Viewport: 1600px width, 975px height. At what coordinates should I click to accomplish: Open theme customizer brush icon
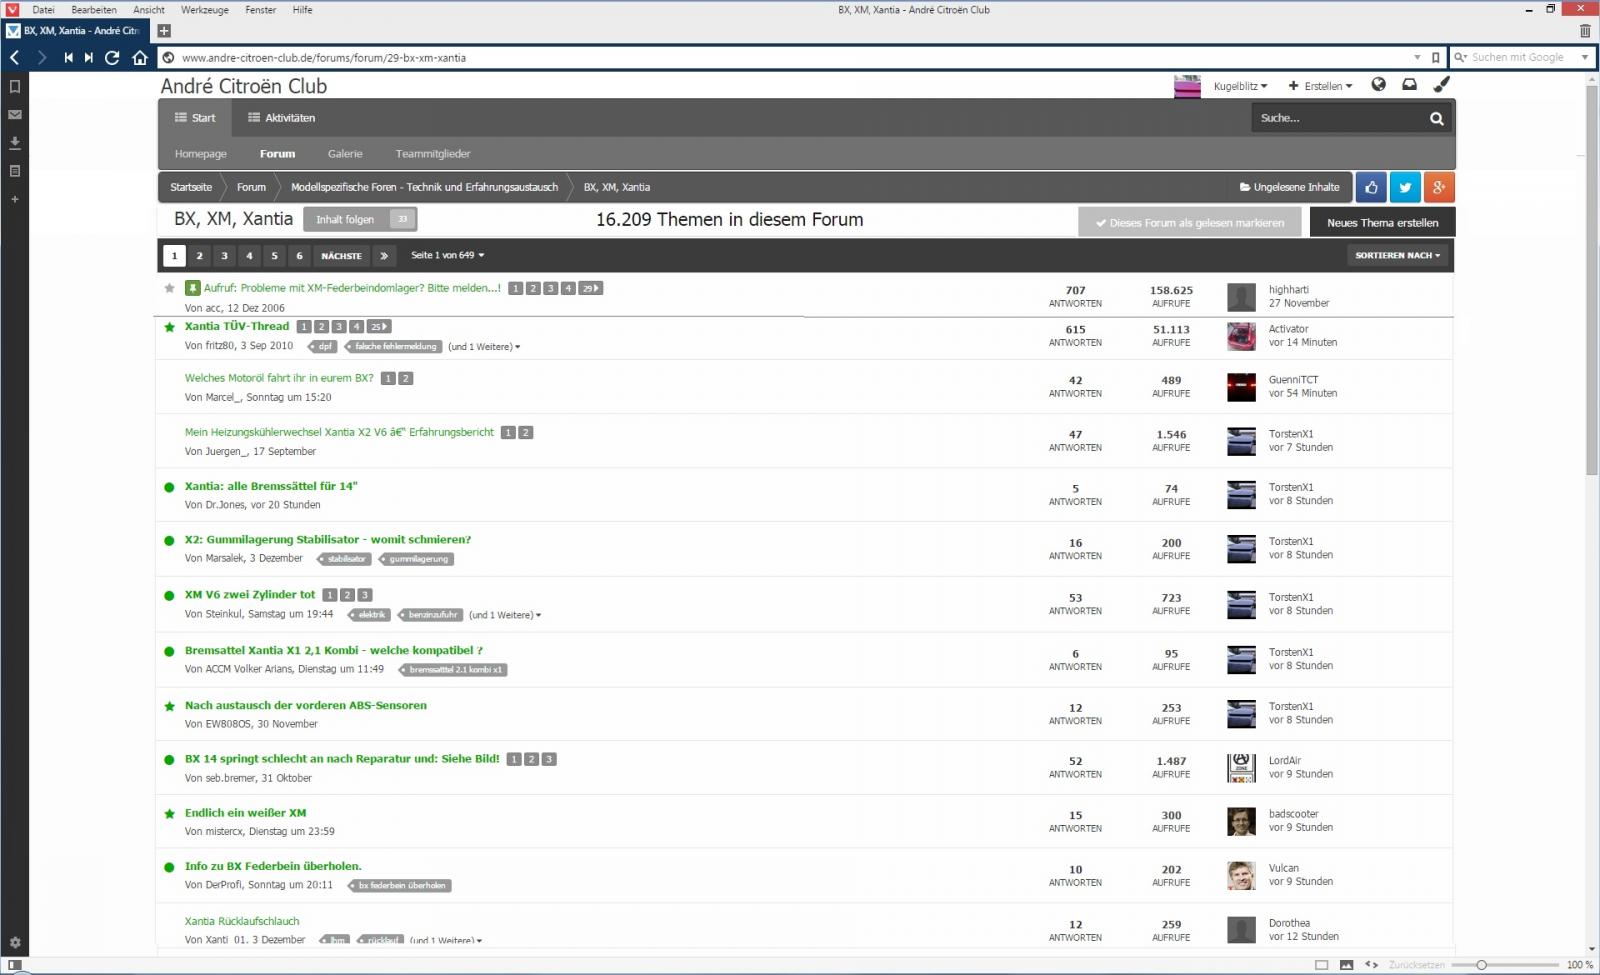1441,85
